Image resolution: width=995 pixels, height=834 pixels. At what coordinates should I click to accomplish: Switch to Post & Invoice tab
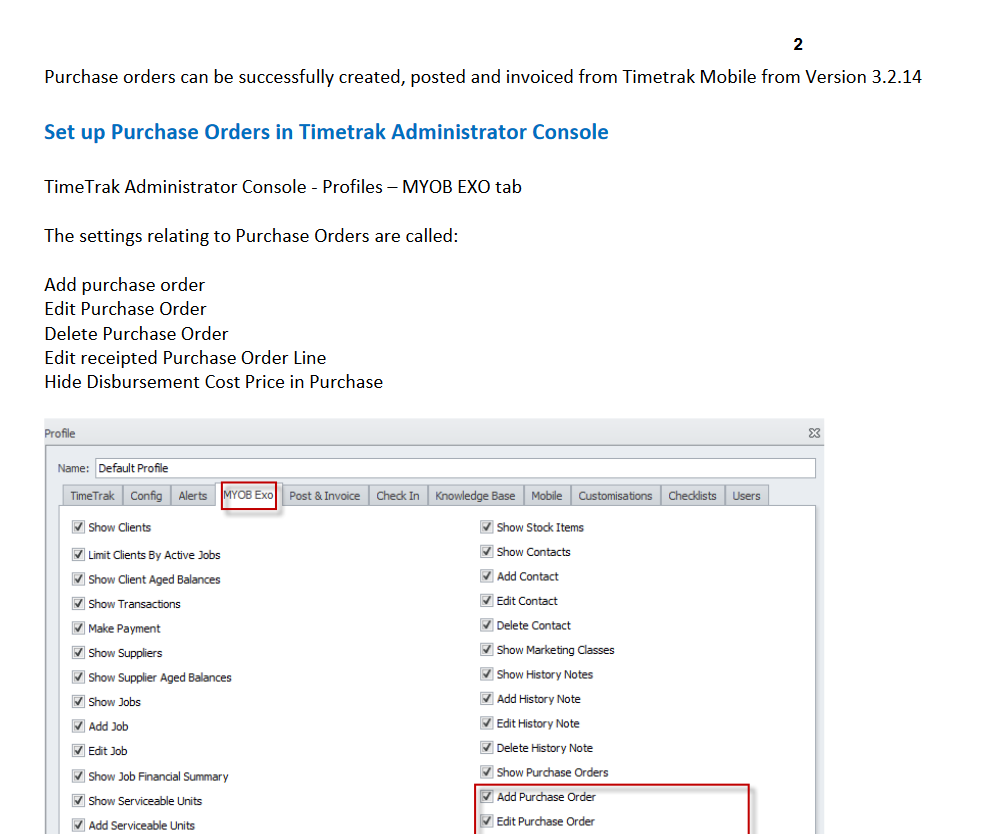click(324, 496)
